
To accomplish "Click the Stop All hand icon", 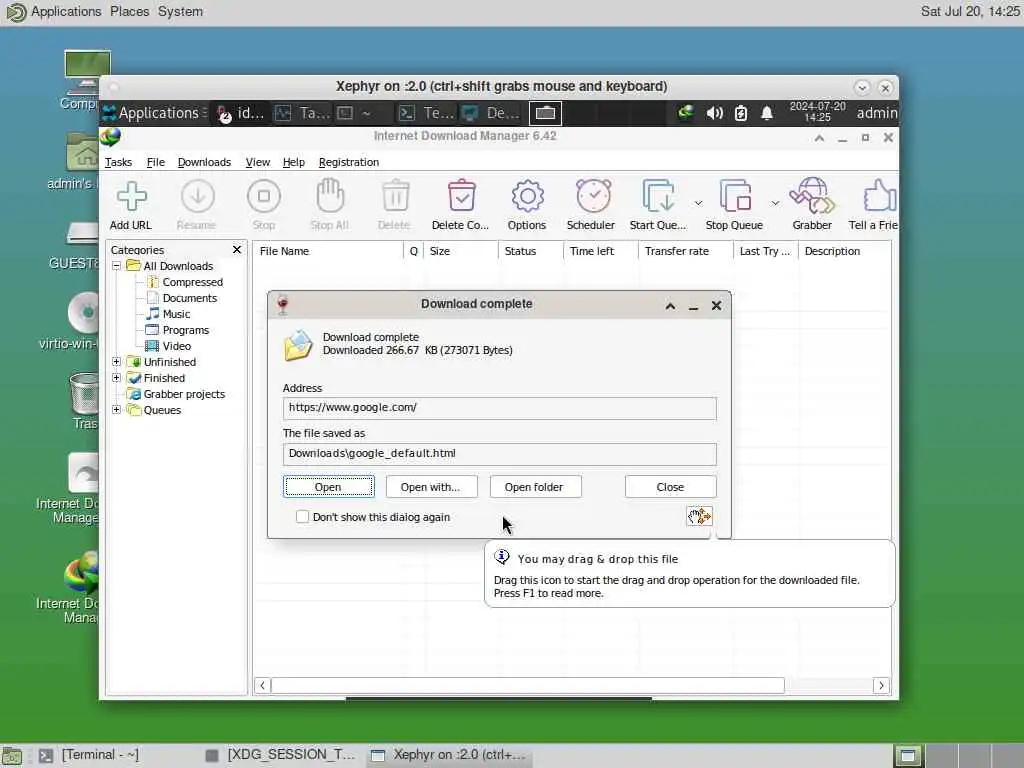I will pos(330,195).
